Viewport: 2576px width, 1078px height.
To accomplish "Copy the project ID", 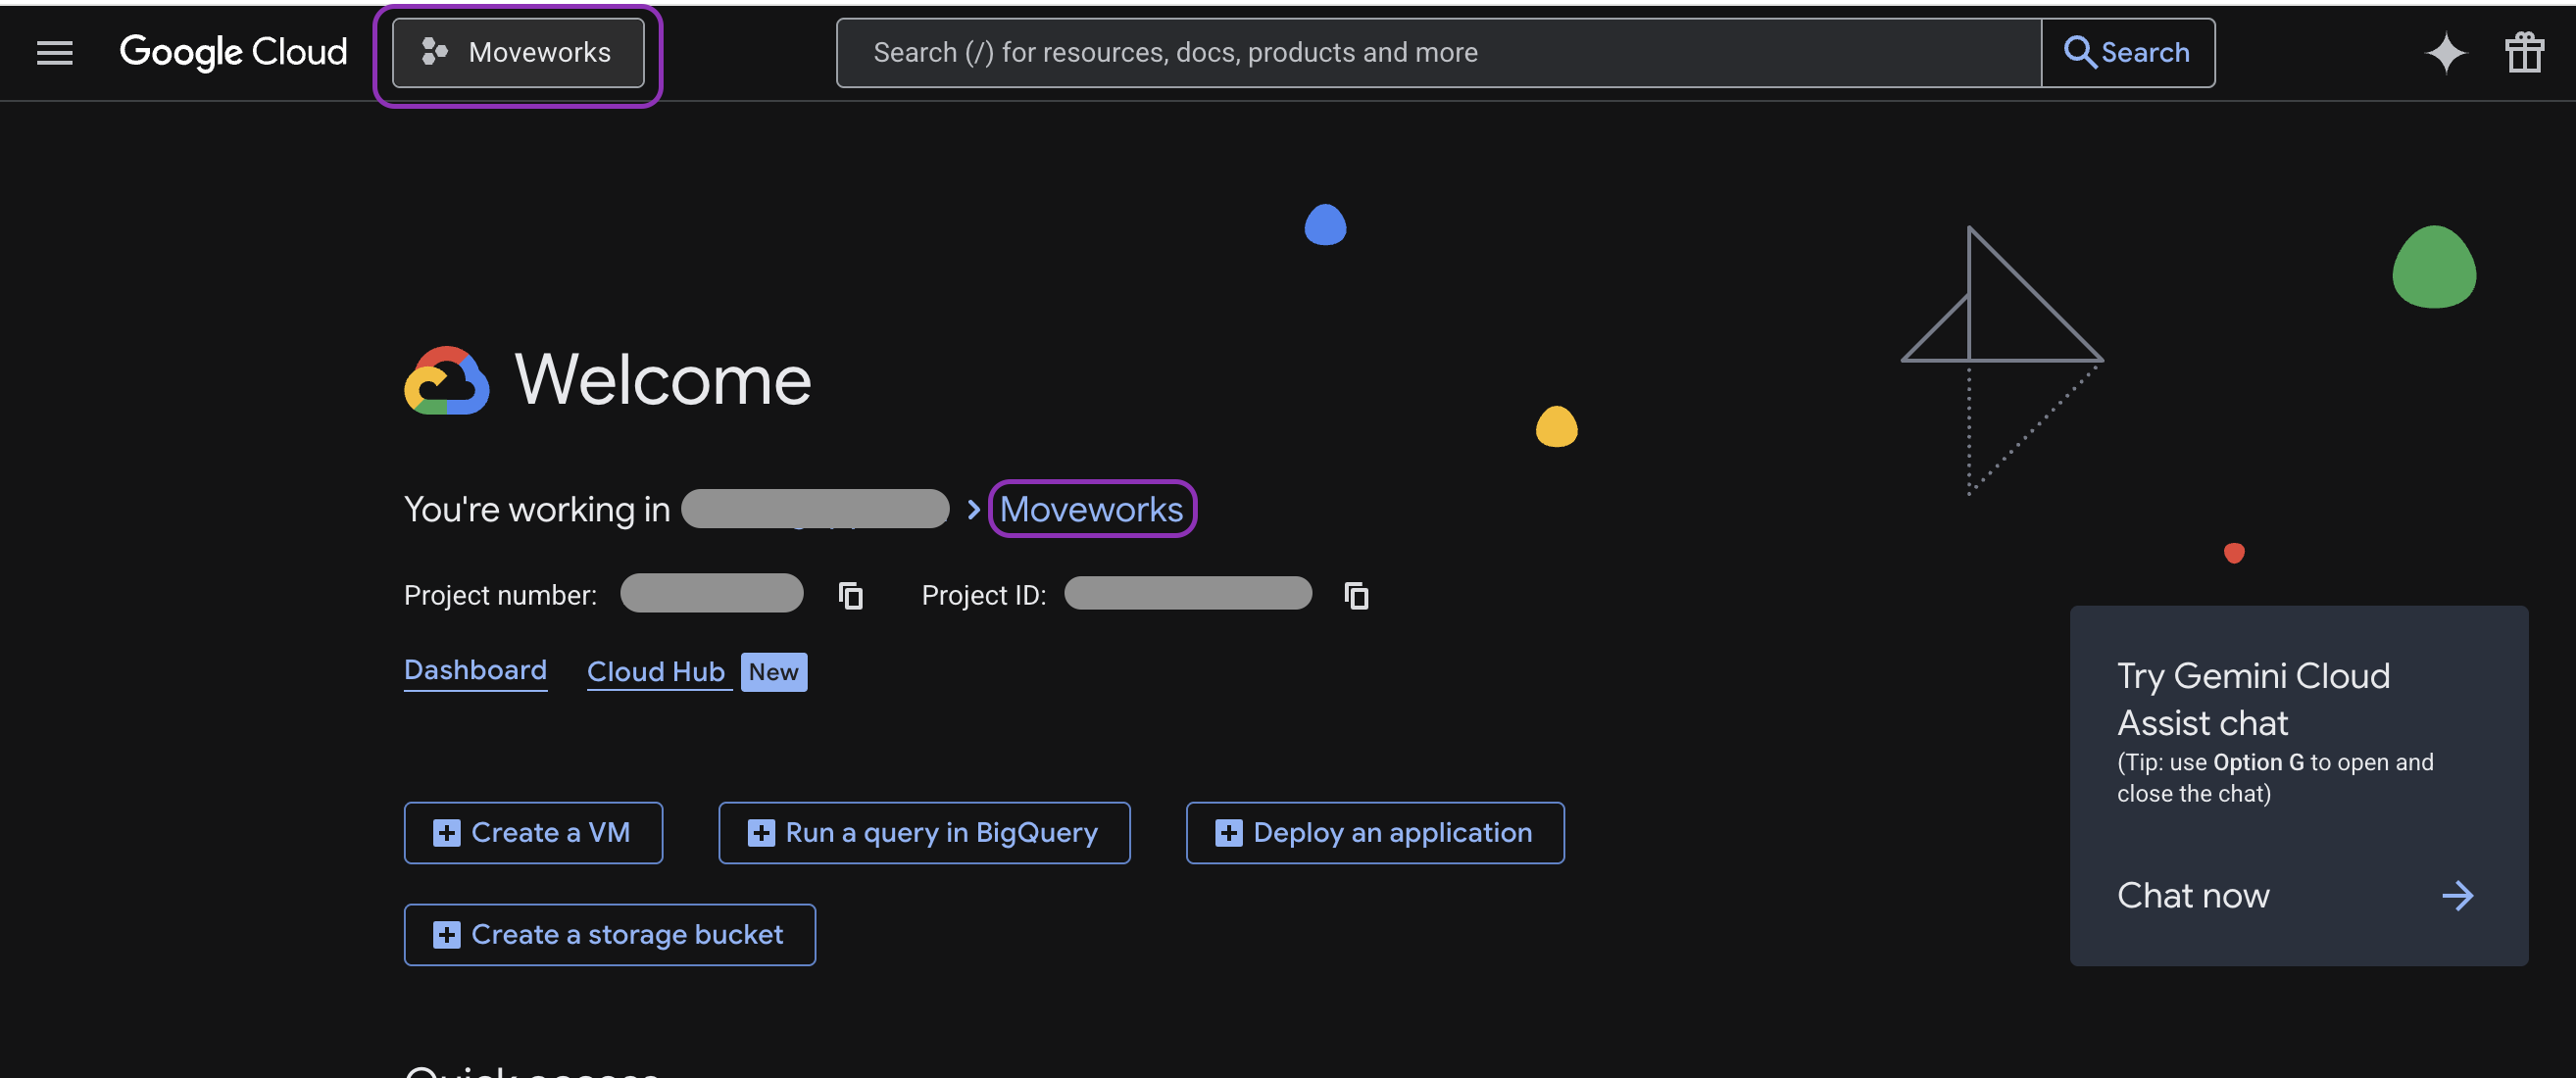I will [1356, 596].
